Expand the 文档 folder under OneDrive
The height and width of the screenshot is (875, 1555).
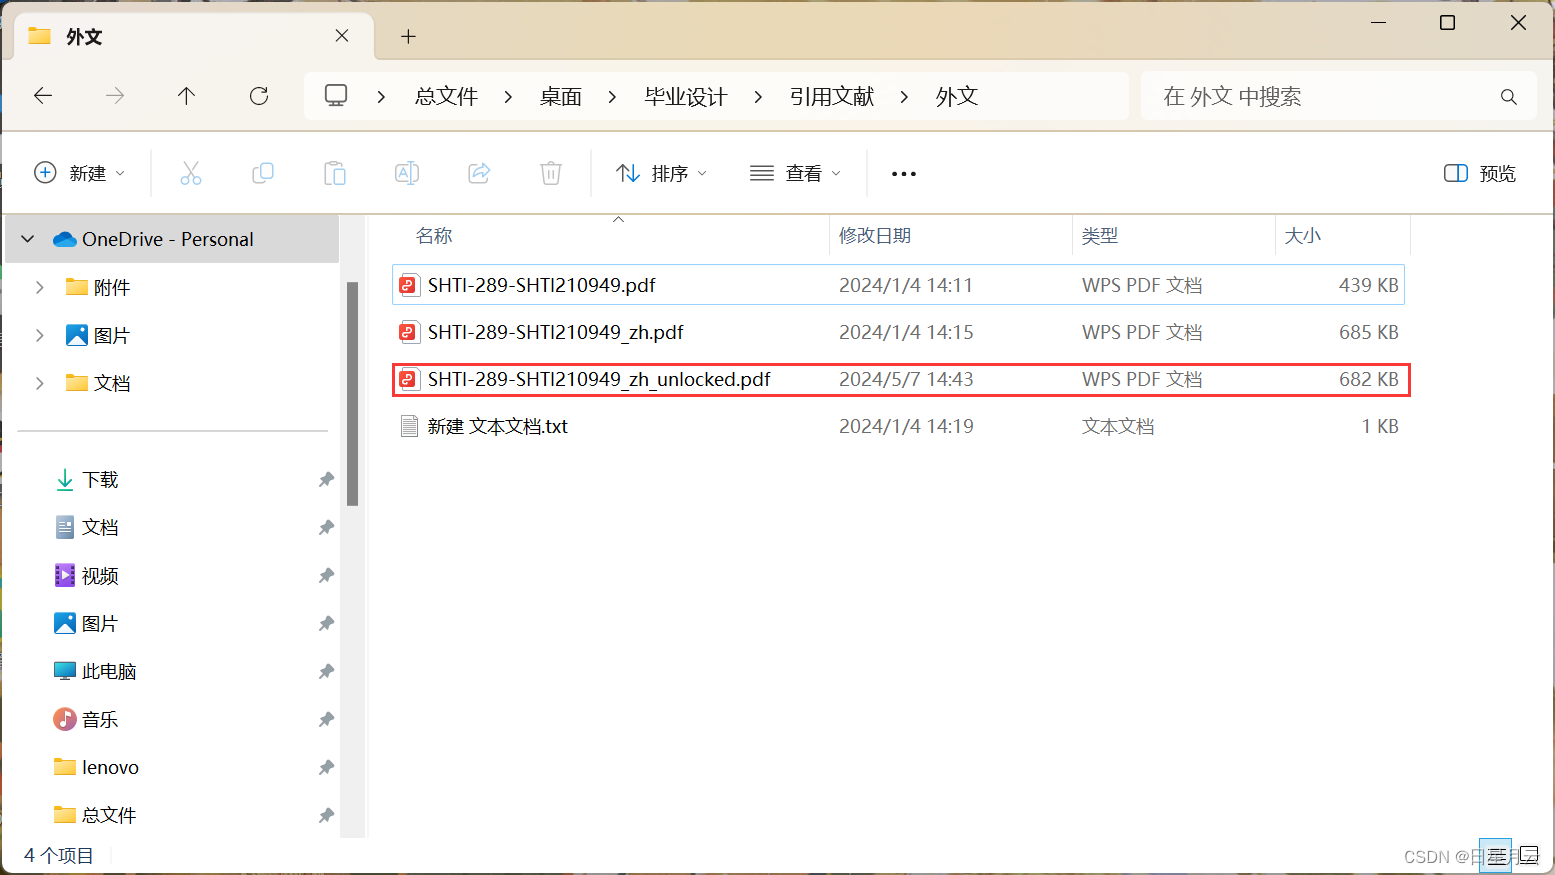tap(40, 383)
